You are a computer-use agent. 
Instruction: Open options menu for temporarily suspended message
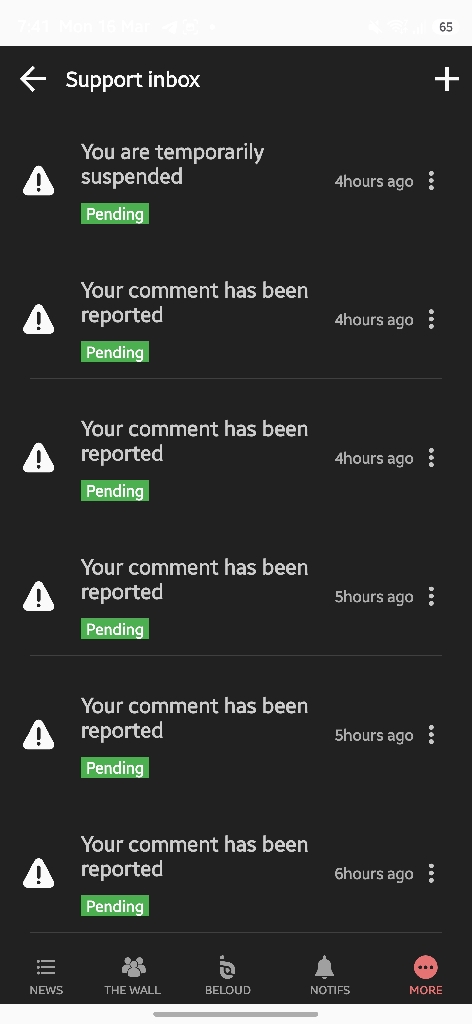click(431, 181)
